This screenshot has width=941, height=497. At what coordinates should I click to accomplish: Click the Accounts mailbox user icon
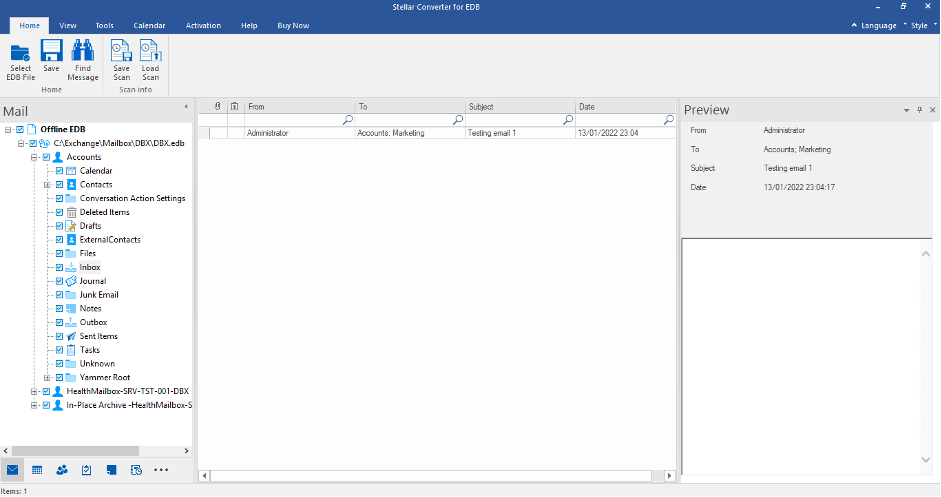coord(58,157)
